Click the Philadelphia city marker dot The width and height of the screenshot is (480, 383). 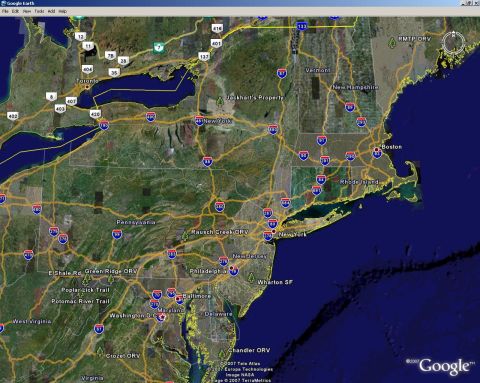[232, 268]
